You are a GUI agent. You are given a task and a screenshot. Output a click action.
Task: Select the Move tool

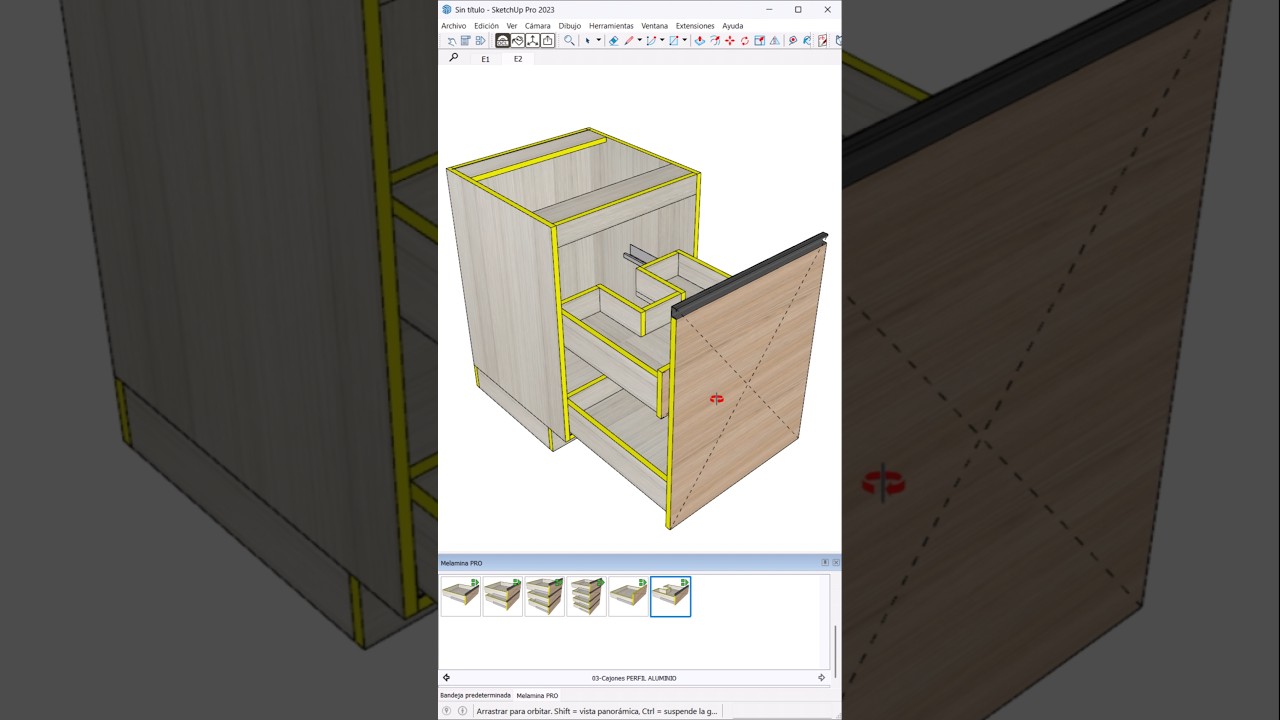click(730, 41)
